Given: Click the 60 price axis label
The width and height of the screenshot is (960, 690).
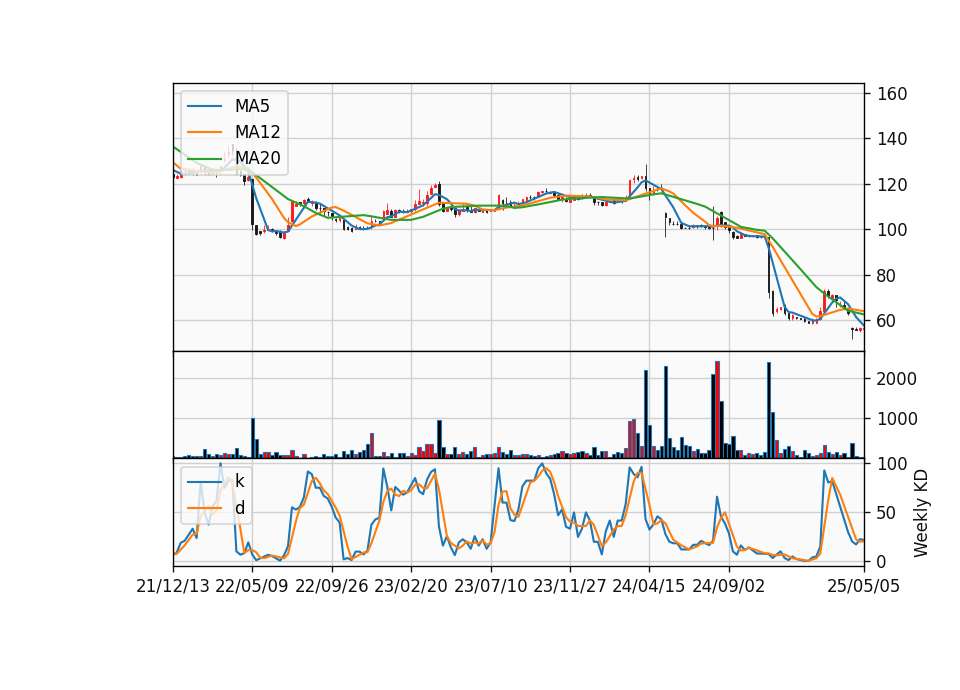Looking at the screenshot, I should (887, 321).
